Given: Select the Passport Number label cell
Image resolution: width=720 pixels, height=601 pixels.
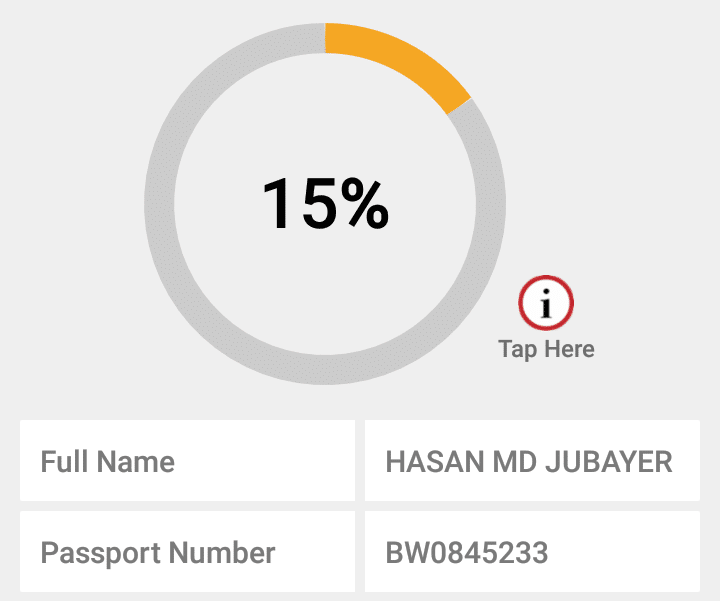Looking at the screenshot, I should point(187,552).
